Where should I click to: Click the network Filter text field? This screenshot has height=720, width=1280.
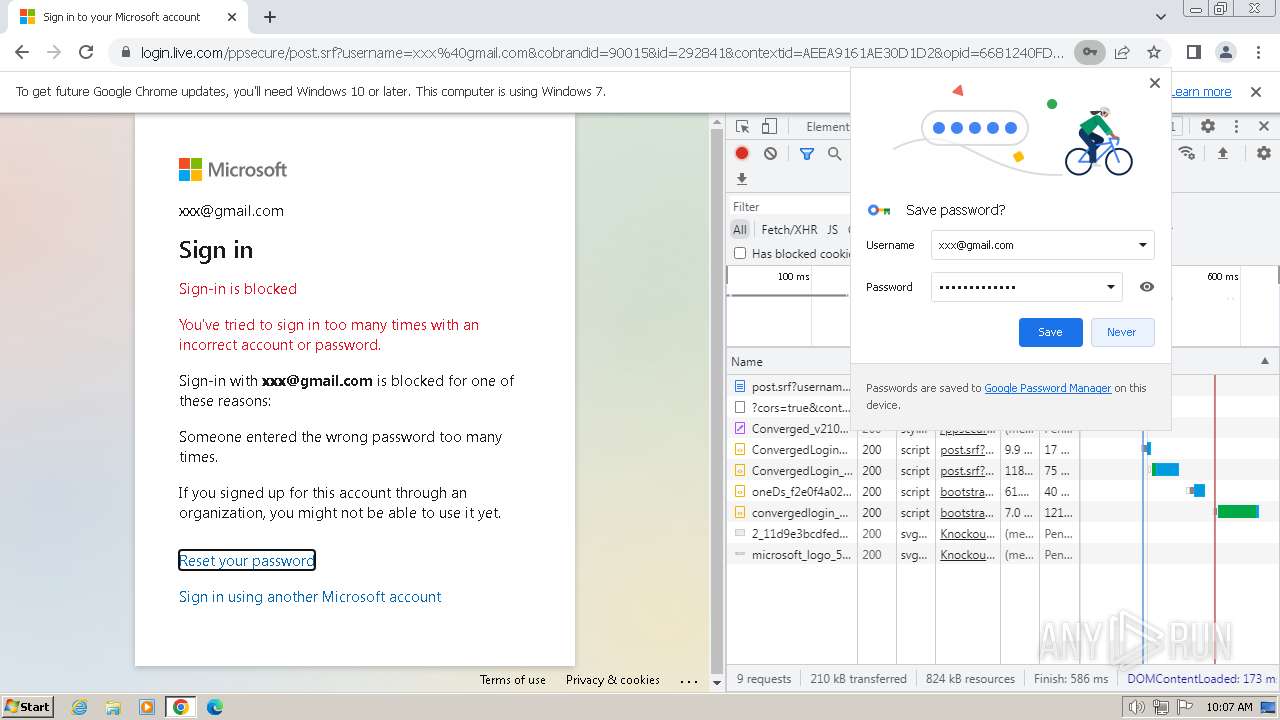click(790, 207)
